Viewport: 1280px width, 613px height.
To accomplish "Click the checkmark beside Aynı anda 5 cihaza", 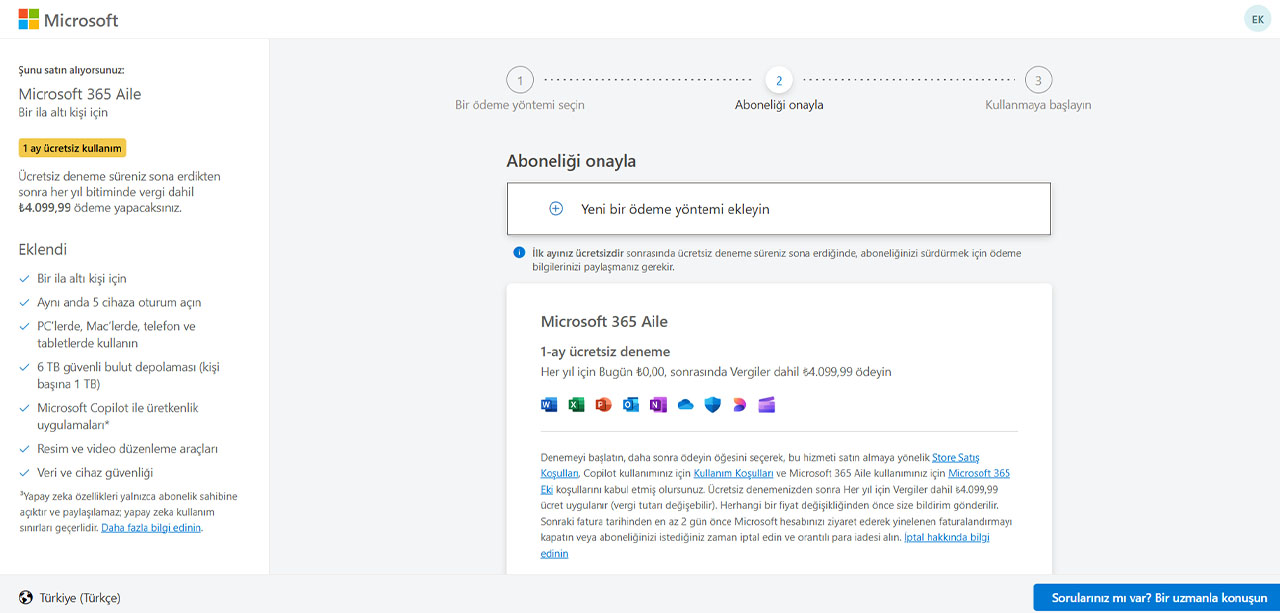I will pos(24,303).
